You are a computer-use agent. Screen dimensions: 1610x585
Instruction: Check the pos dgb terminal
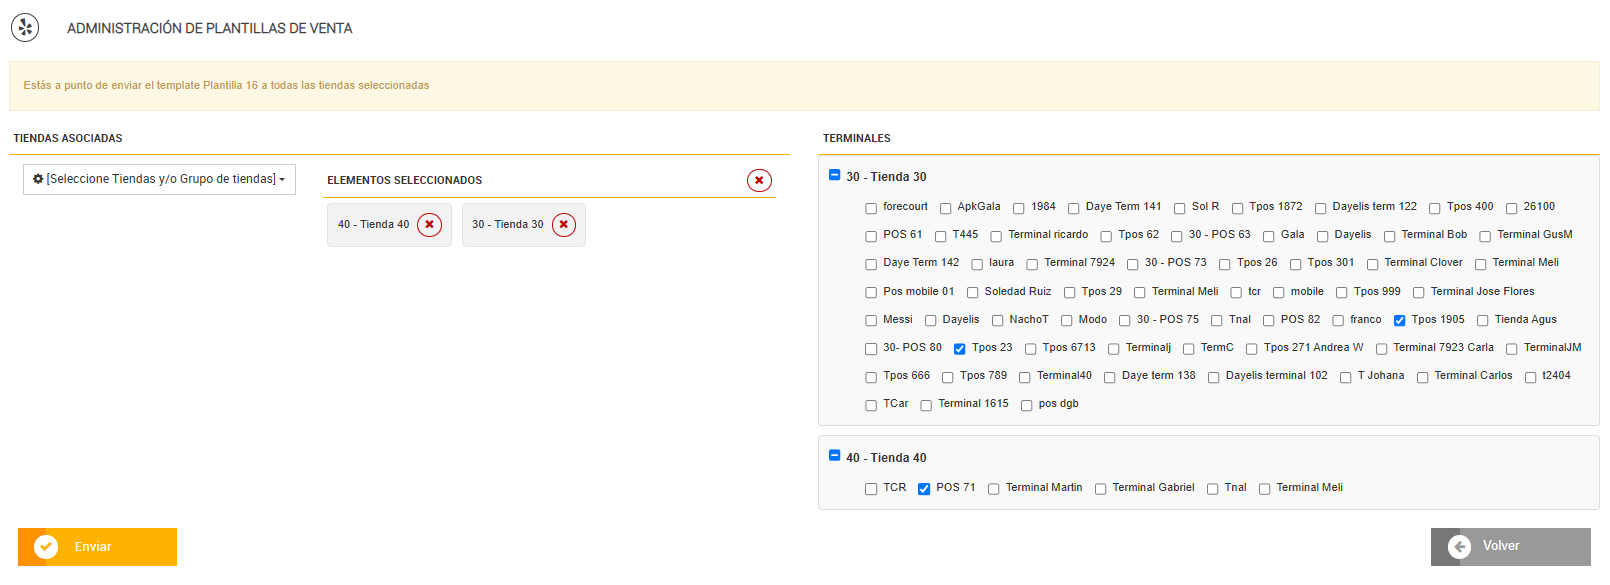click(1027, 405)
